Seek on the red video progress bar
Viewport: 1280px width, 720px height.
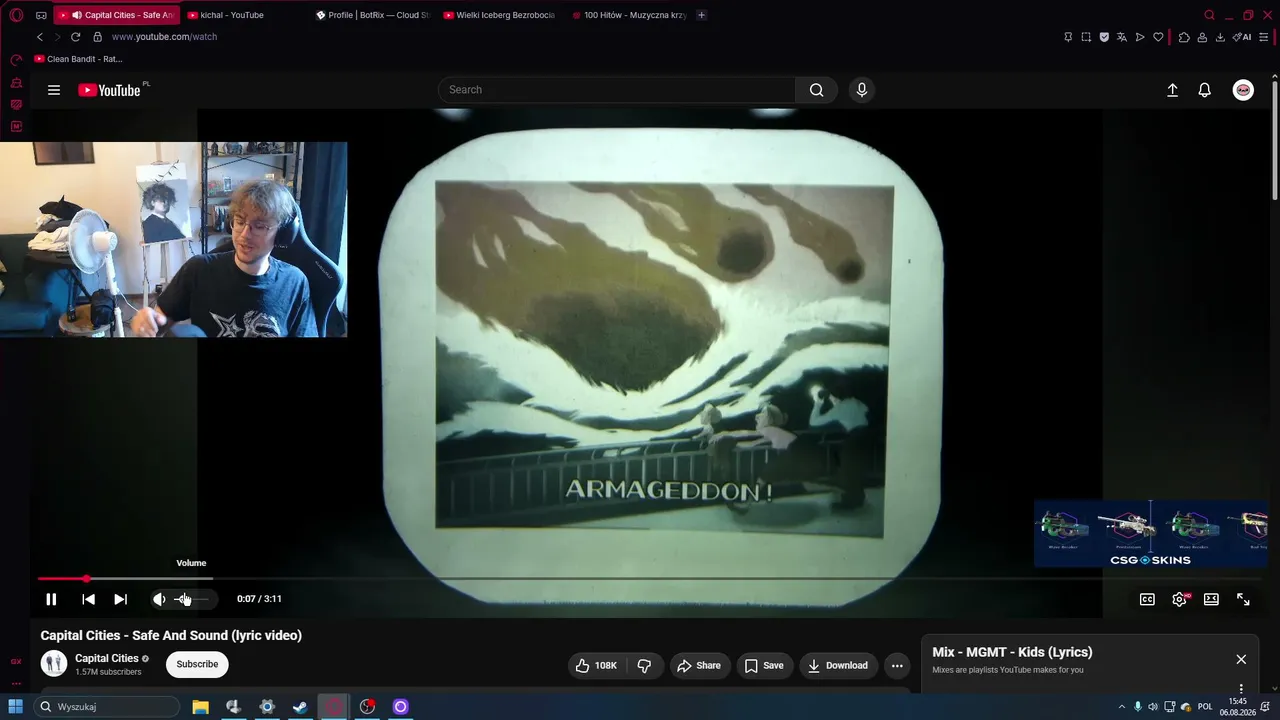[62, 579]
